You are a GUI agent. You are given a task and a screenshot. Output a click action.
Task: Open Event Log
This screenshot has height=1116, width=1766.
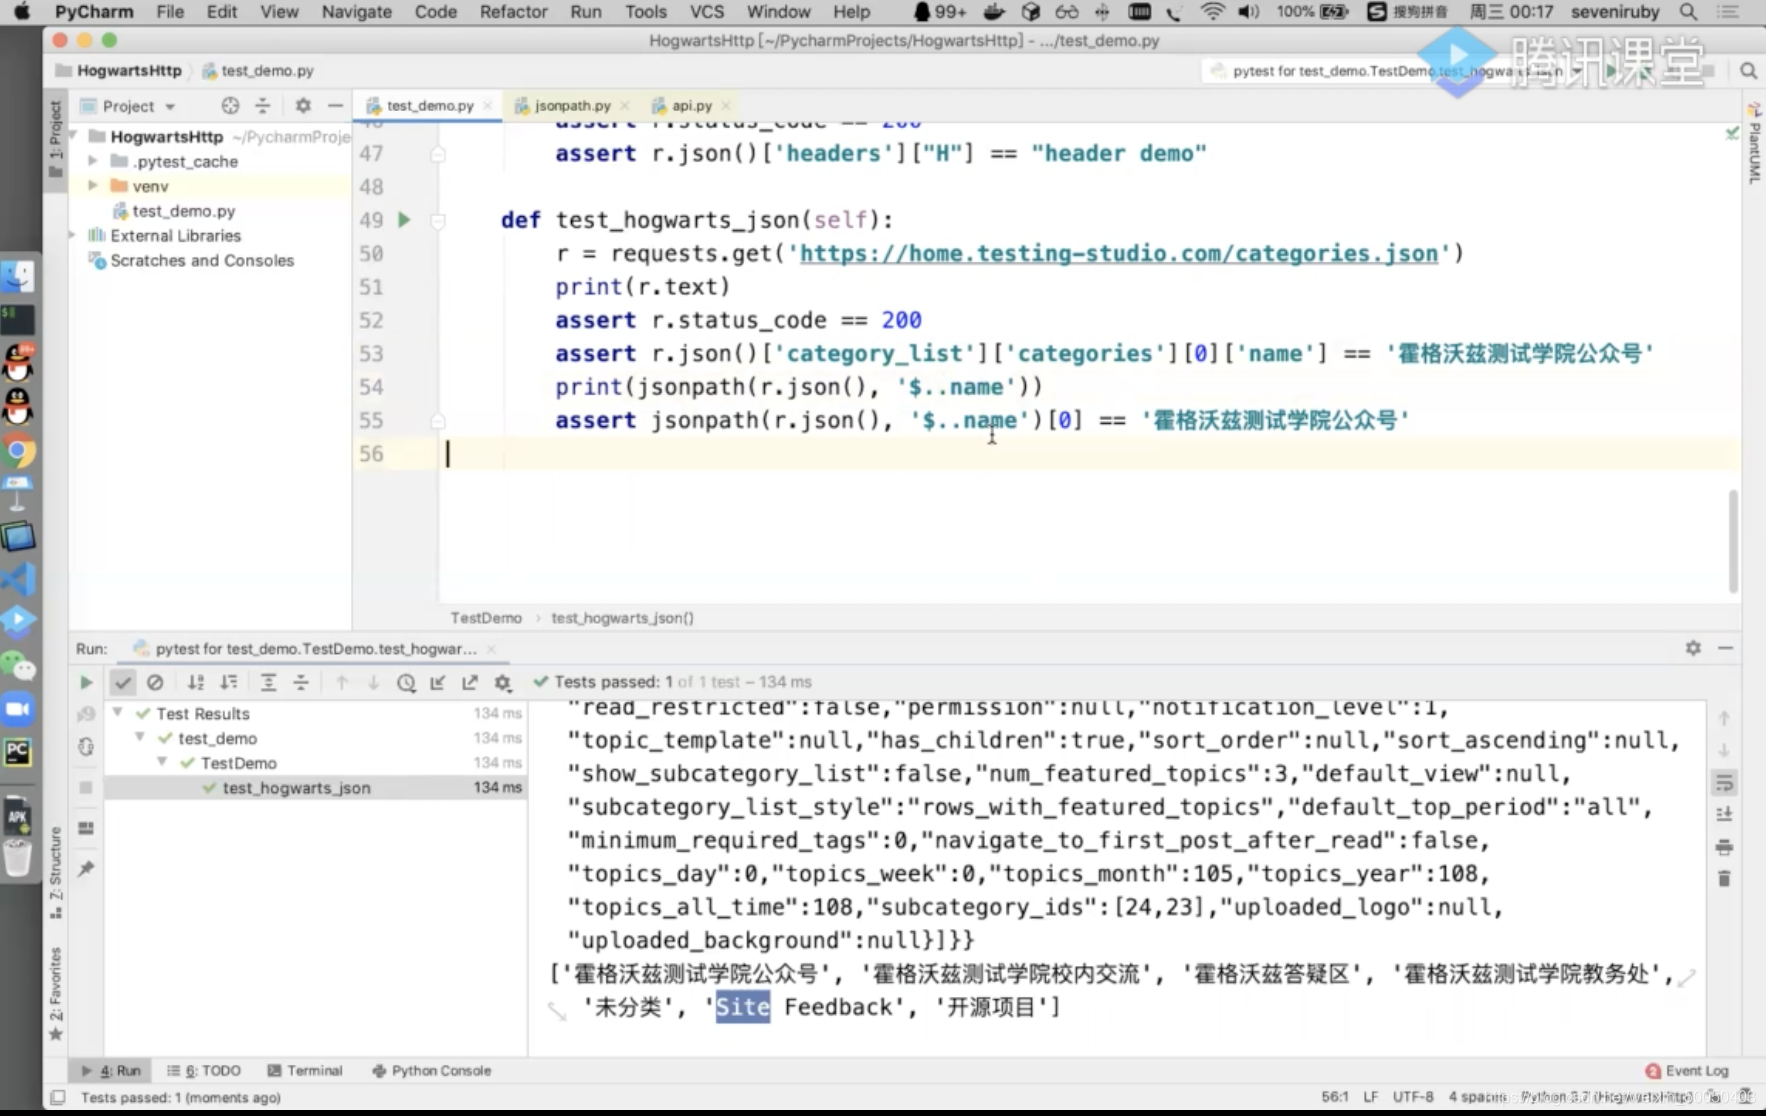coord(1687,1070)
